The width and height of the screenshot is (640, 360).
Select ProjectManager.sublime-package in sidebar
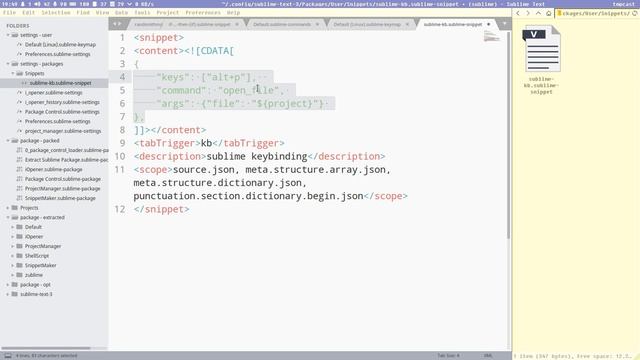point(62,189)
